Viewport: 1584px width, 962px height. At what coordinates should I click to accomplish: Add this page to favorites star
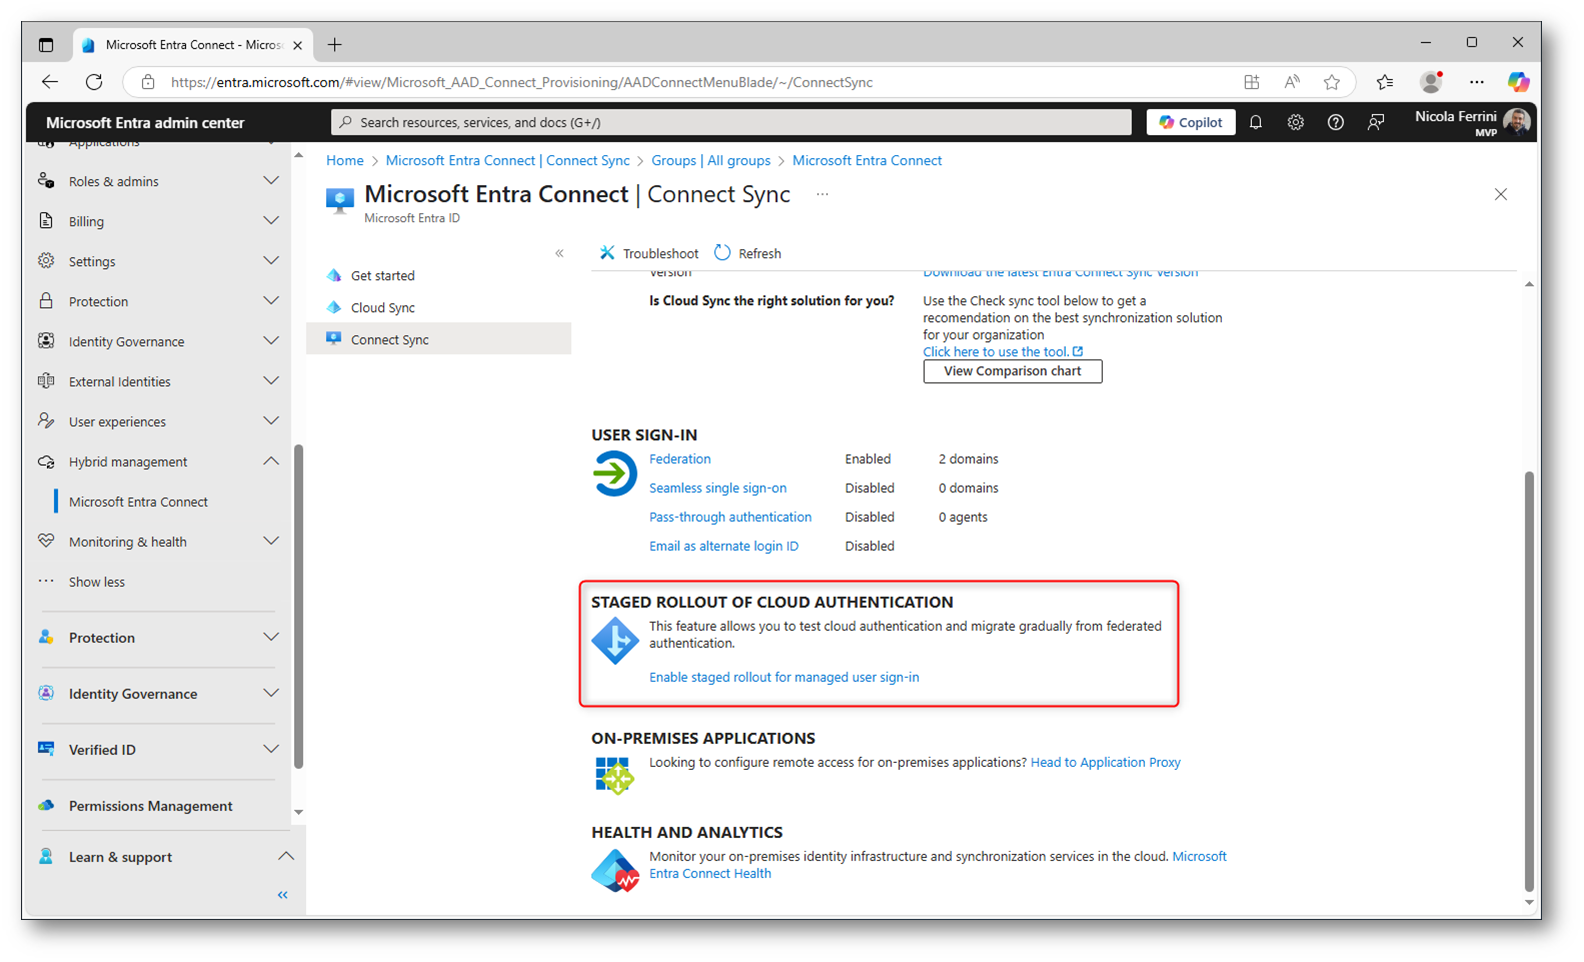1332,82
